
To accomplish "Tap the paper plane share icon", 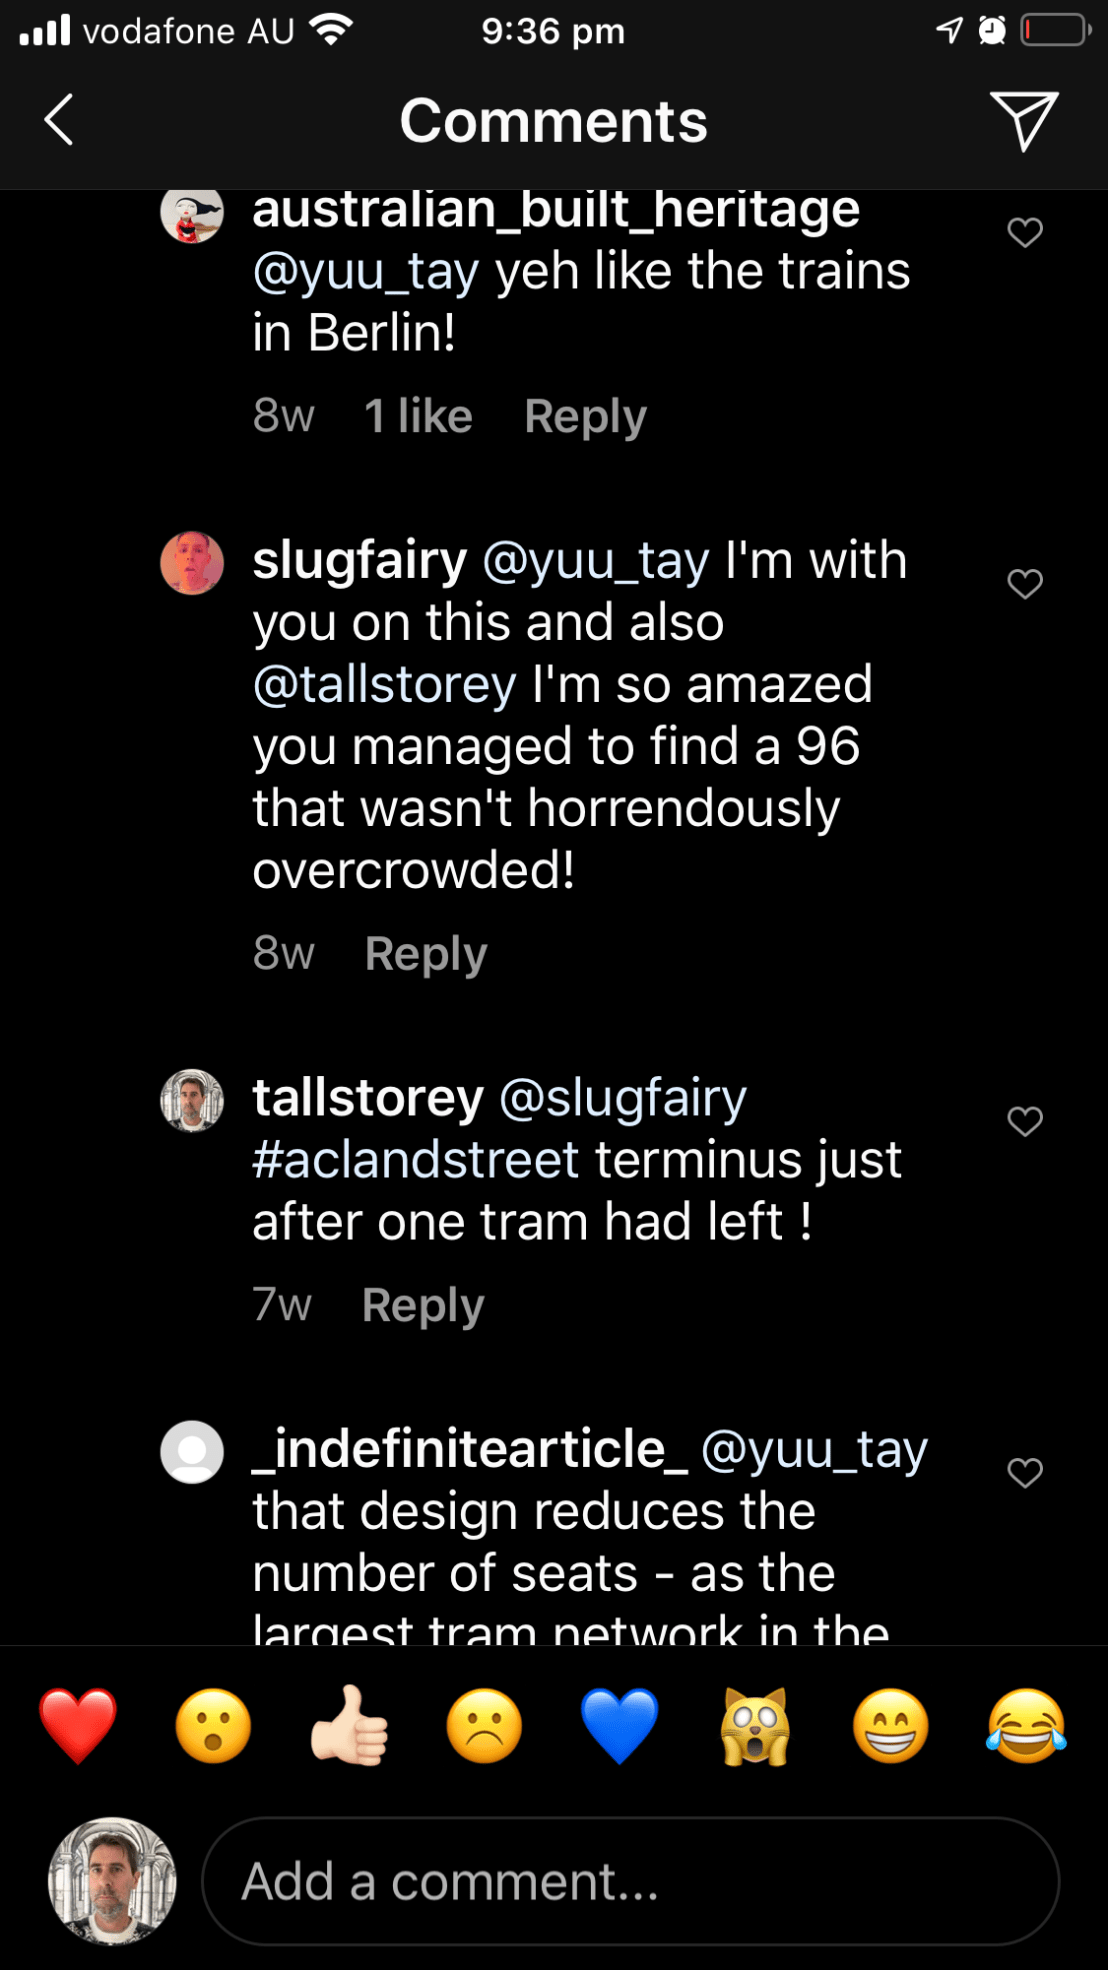I will (1023, 120).
